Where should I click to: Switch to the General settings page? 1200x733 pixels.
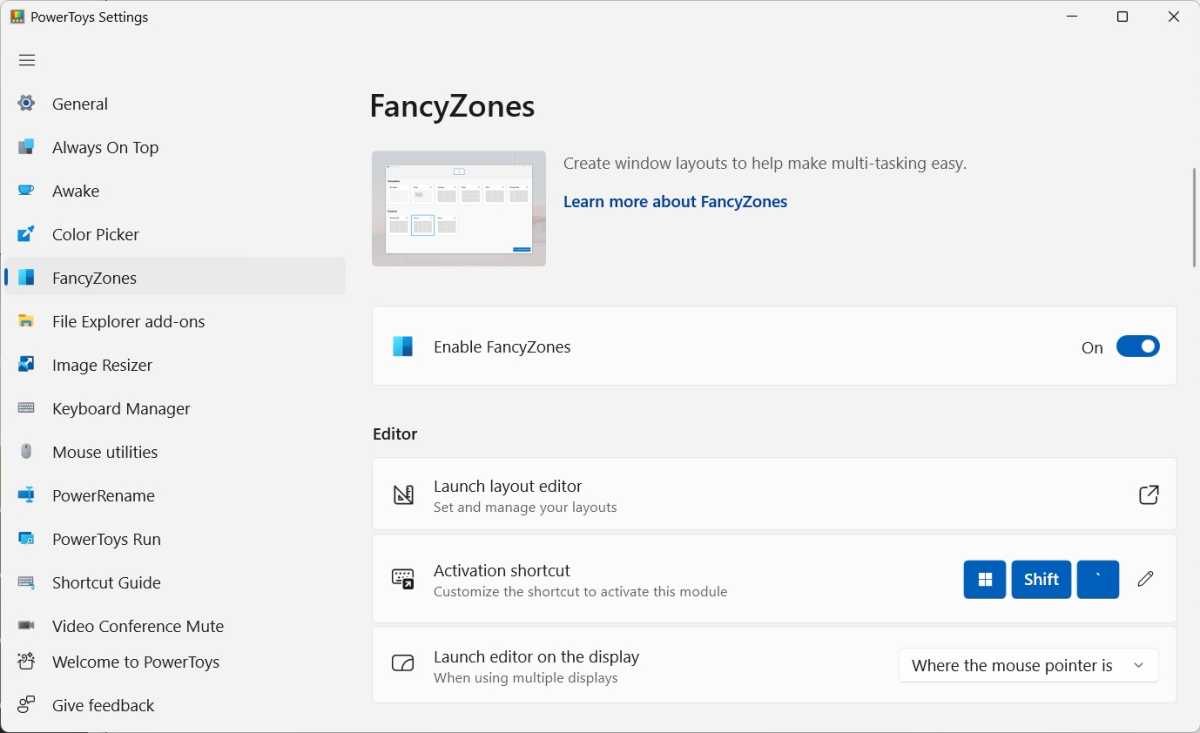coord(80,104)
